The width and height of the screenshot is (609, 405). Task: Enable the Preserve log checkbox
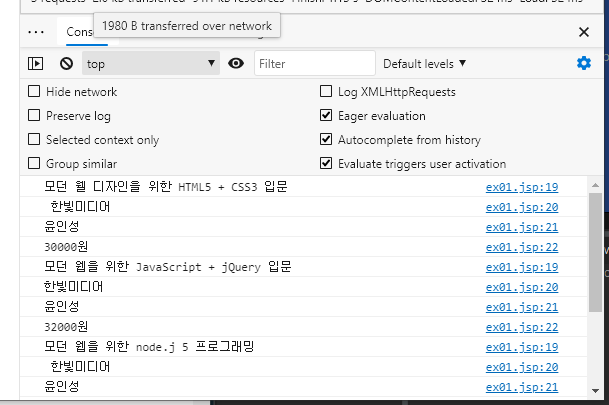click(x=34, y=115)
